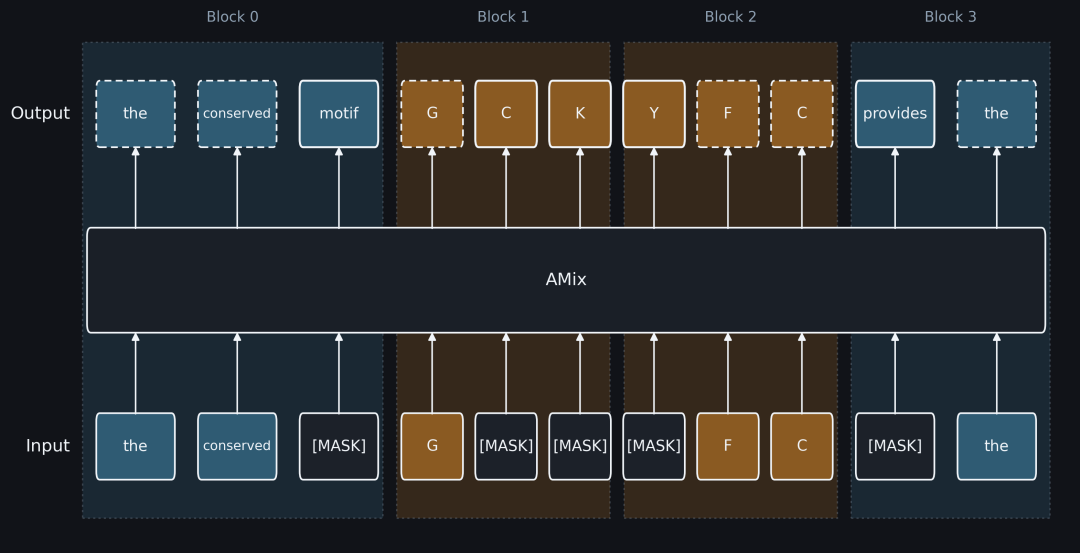Select the Block 0 header label
Image resolution: width=1080 pixels, height=553 pixels.
232,17
